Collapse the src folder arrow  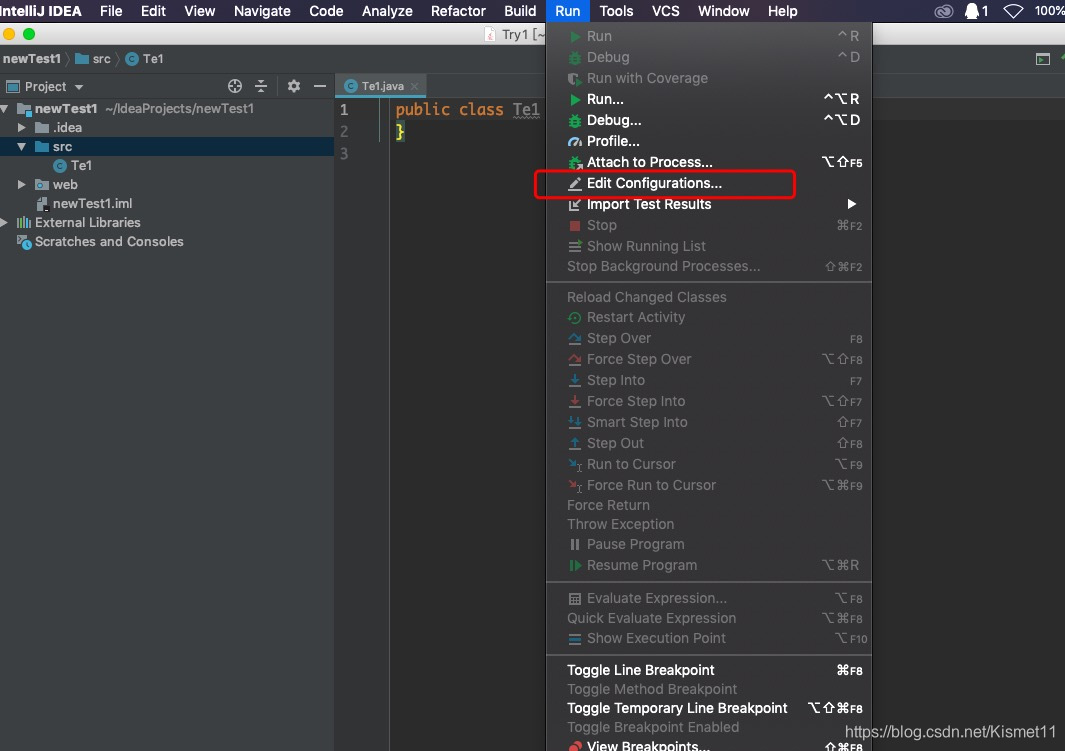22,147
